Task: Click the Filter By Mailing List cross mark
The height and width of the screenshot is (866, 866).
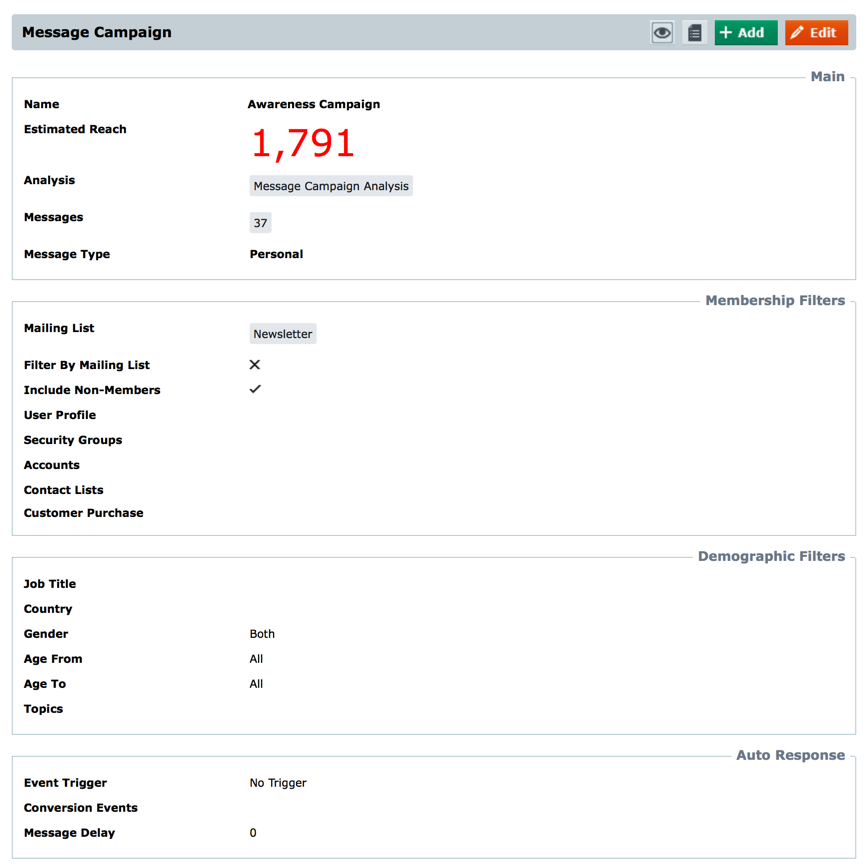Action: [x=255, y=365]
